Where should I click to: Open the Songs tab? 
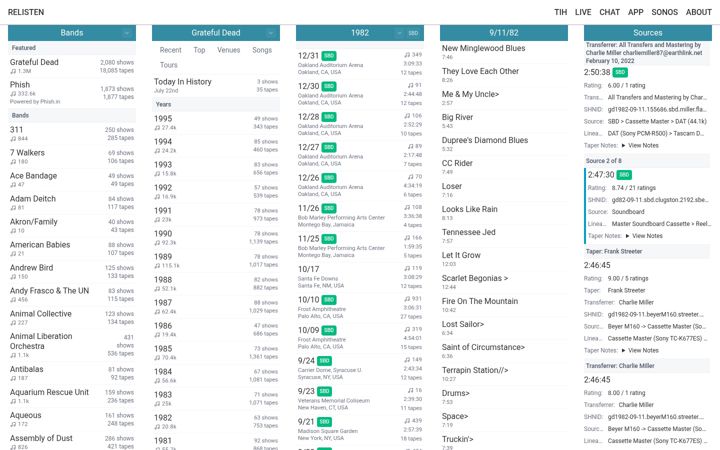[x=262, y=50]
